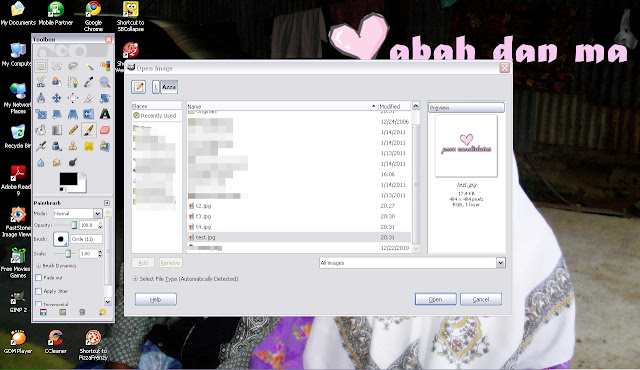Click the Azza folder path button
This screenshot has width=640, height=370.
(169, 87)
